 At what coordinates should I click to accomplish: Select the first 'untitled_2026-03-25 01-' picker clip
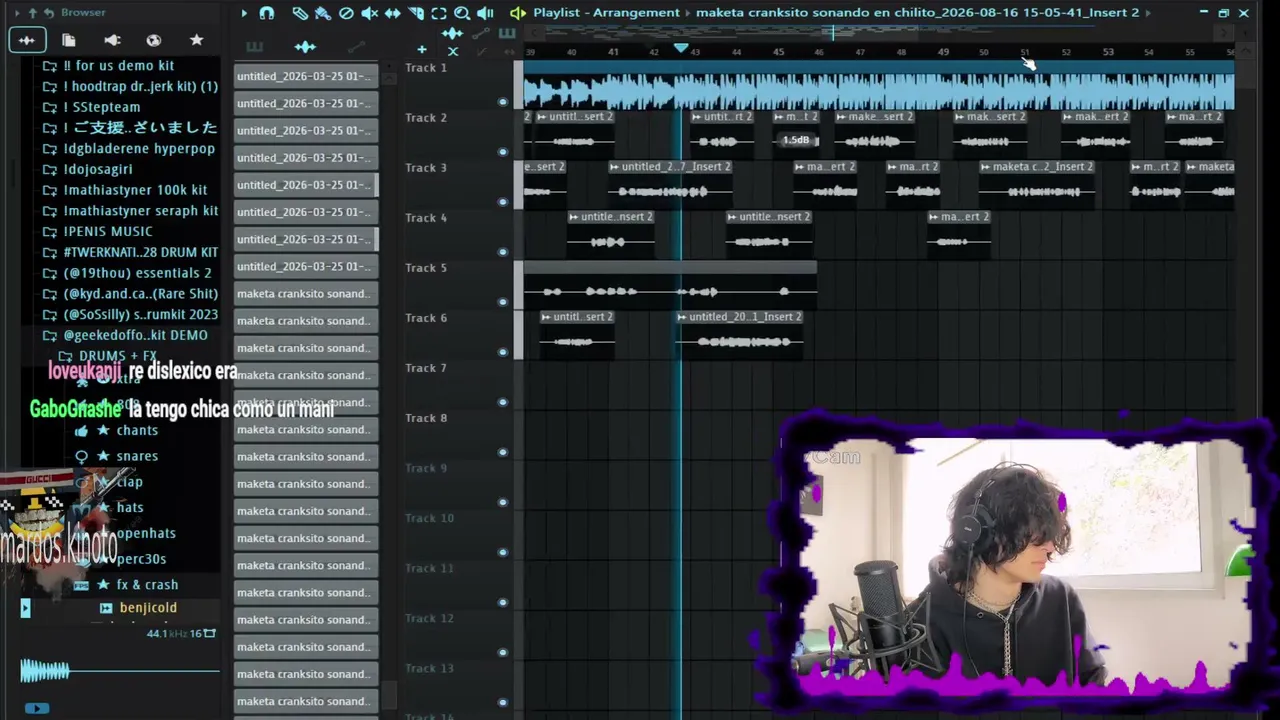[306, 76]
